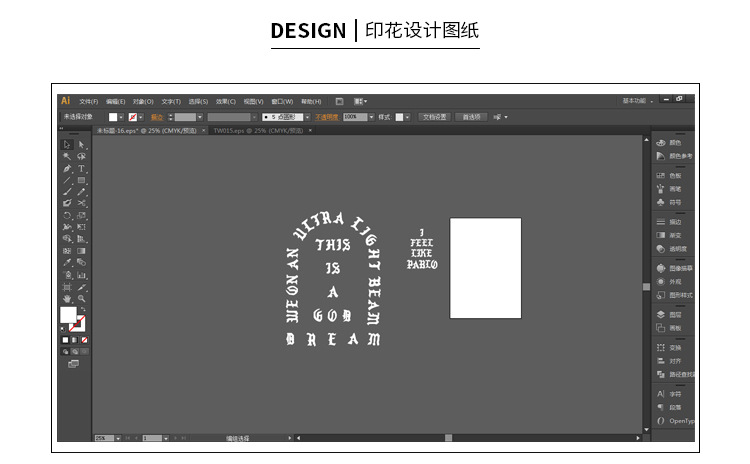Close the TW015.eps tab
This screenshot has width=750, height=464.
(310, 131)
